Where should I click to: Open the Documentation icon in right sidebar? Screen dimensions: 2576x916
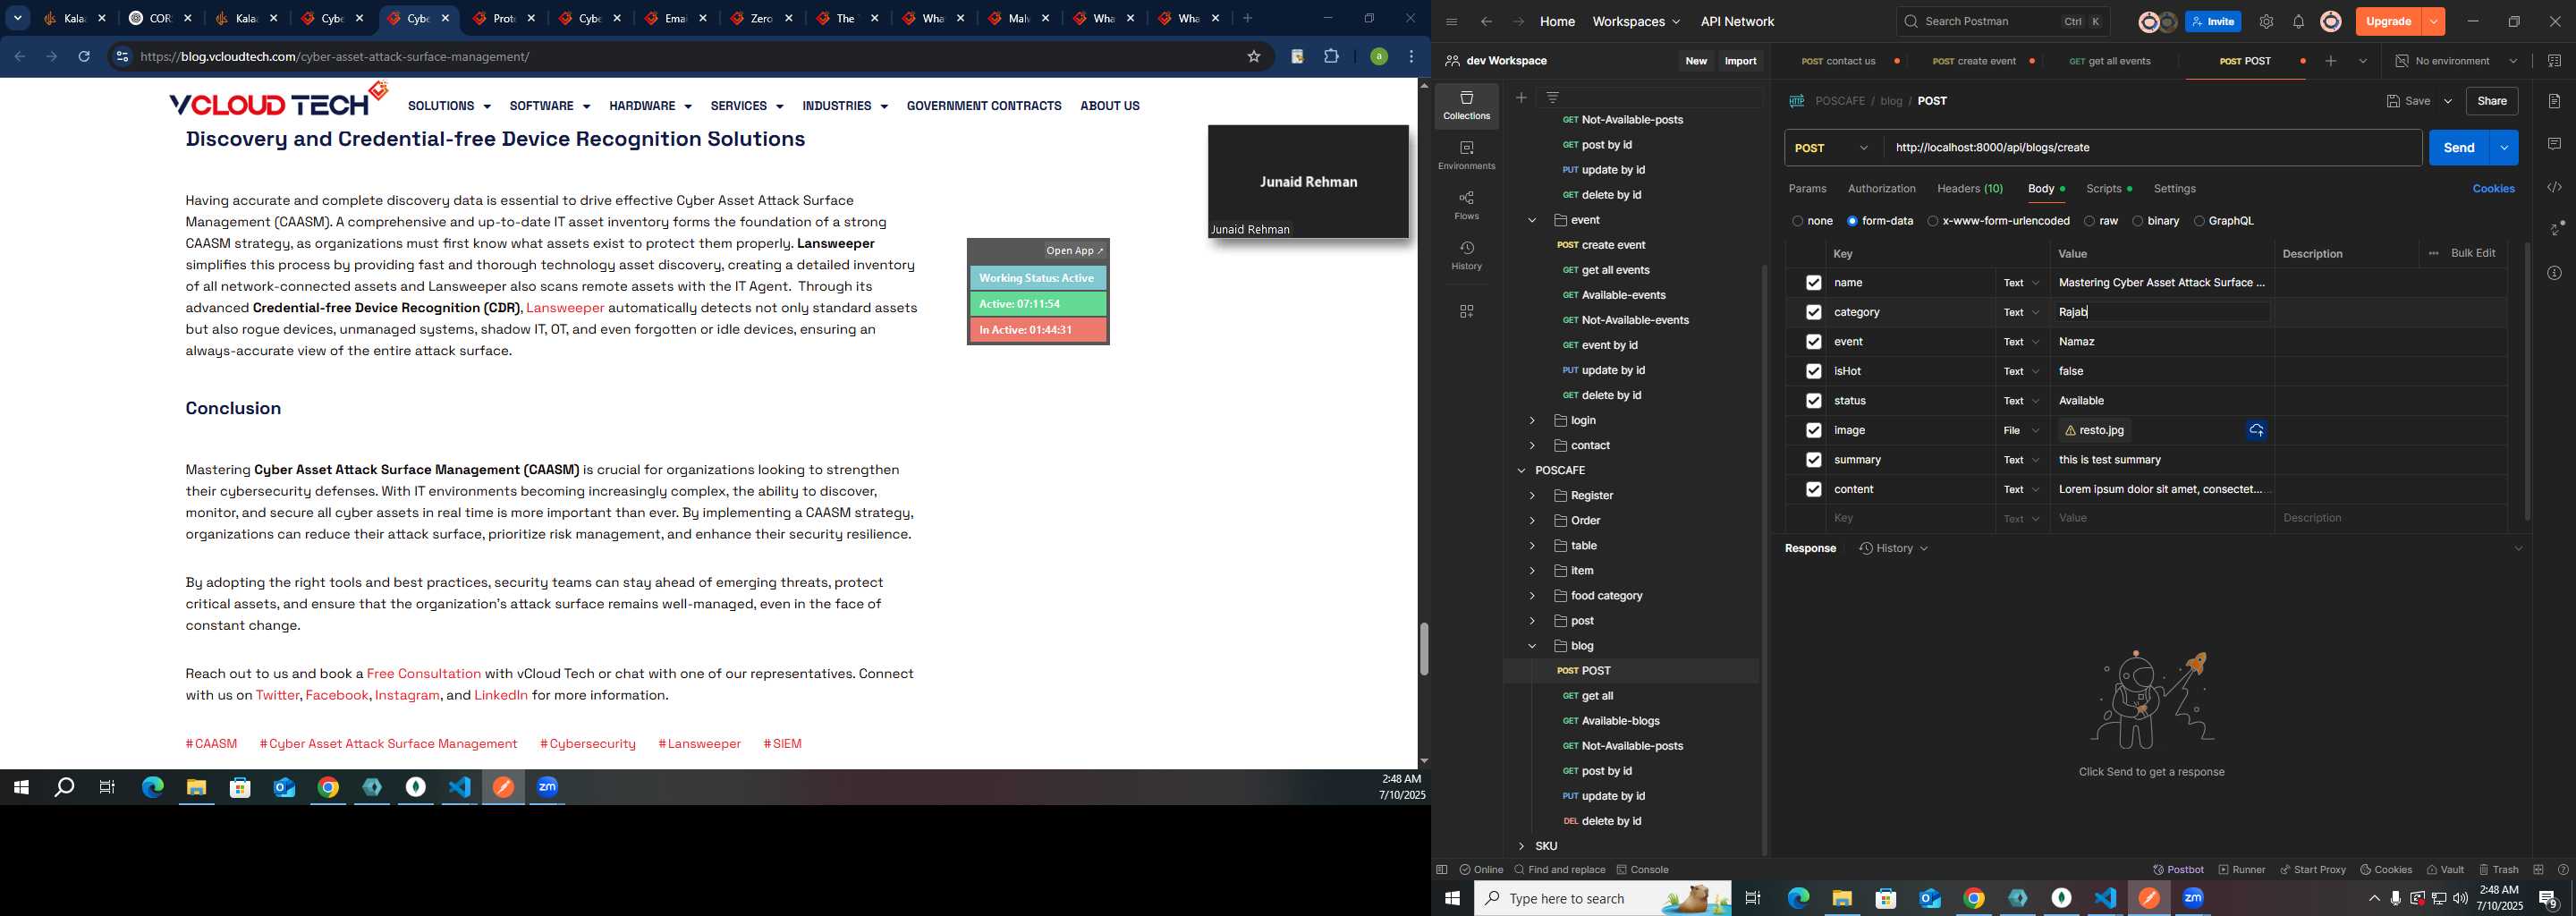coord(2554,101)
